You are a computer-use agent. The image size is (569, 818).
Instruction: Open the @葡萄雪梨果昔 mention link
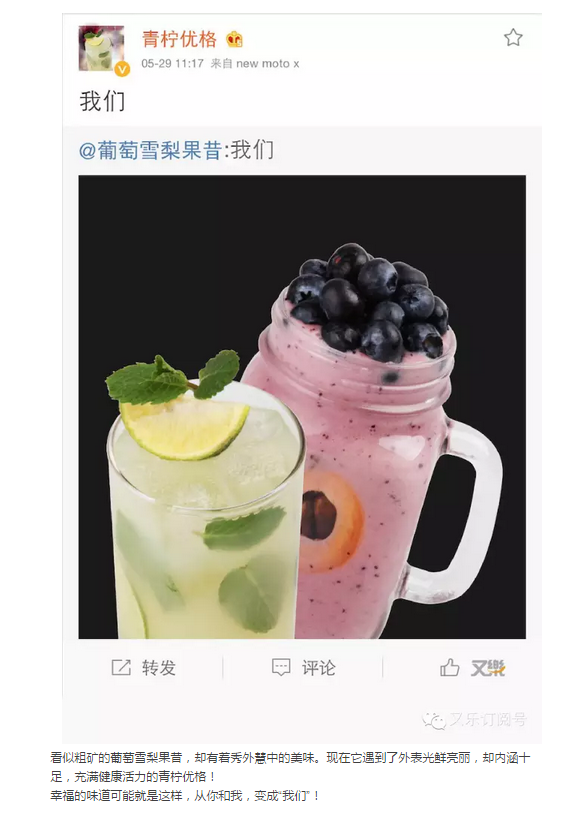point(150,151)
